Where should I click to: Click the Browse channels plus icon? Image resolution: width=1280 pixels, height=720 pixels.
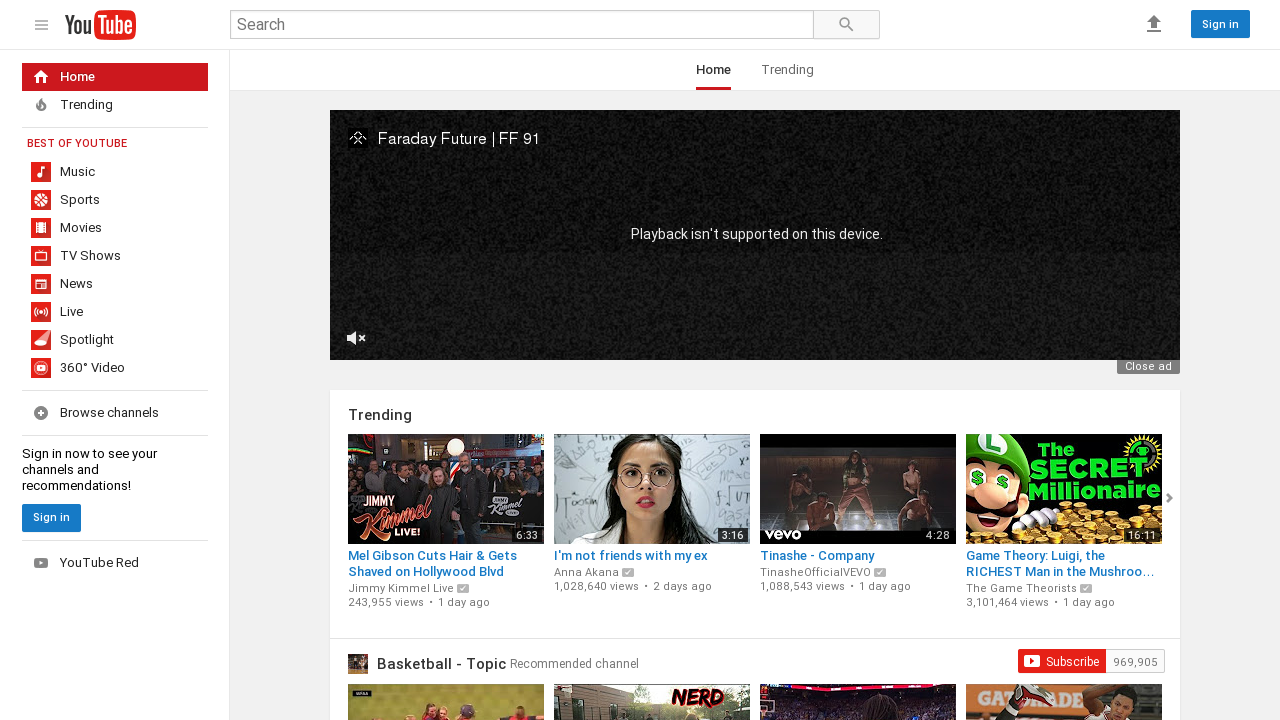coord(41,413)
